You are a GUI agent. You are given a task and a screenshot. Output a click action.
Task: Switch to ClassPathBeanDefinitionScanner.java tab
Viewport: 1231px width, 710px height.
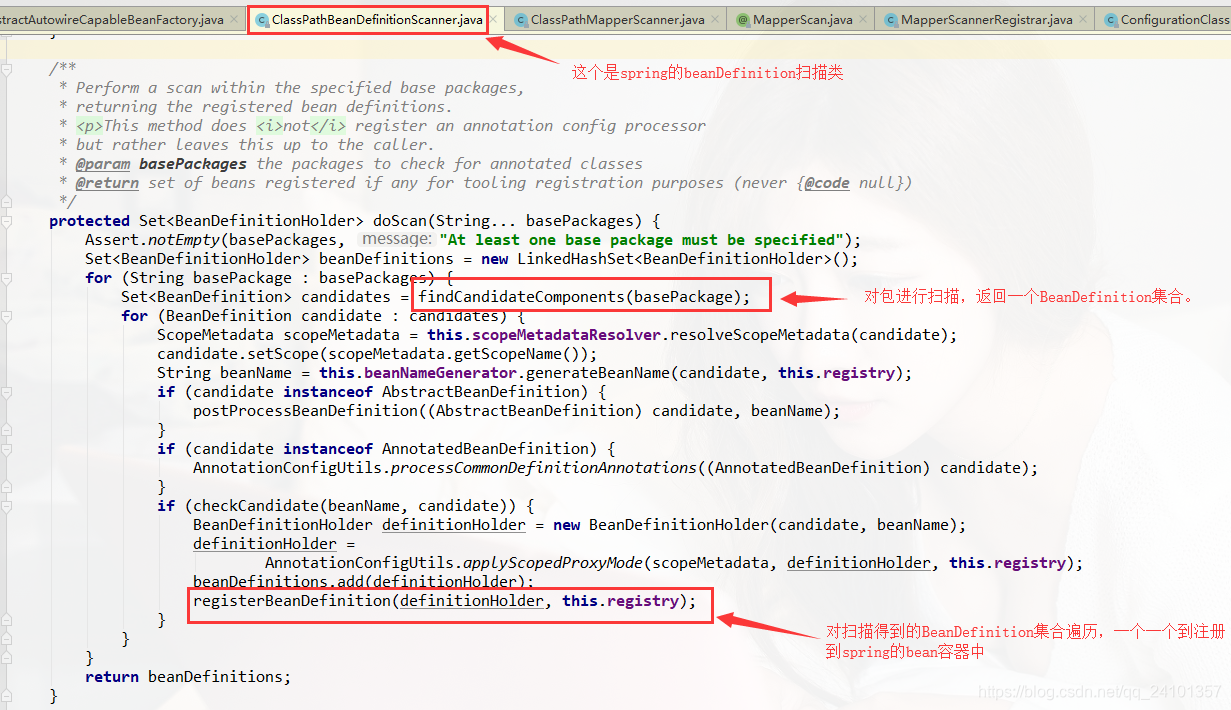378,20
